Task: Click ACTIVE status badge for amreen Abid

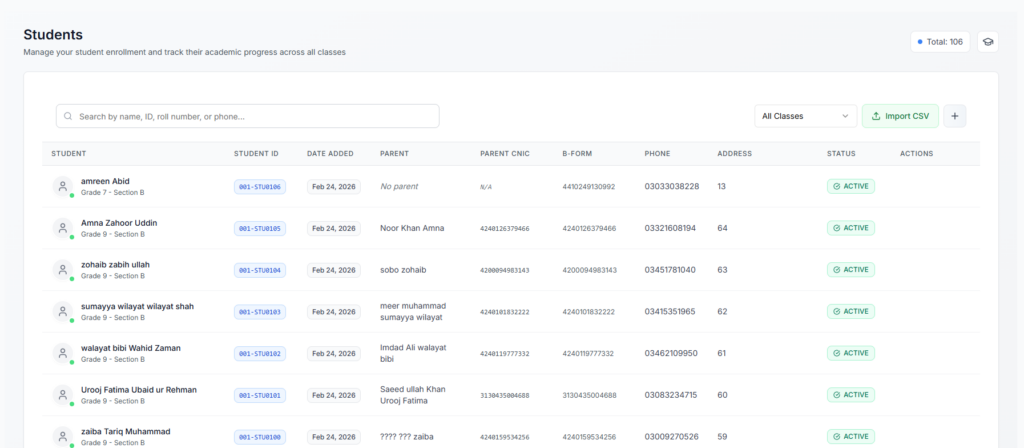Action: [x=851, y=186]
